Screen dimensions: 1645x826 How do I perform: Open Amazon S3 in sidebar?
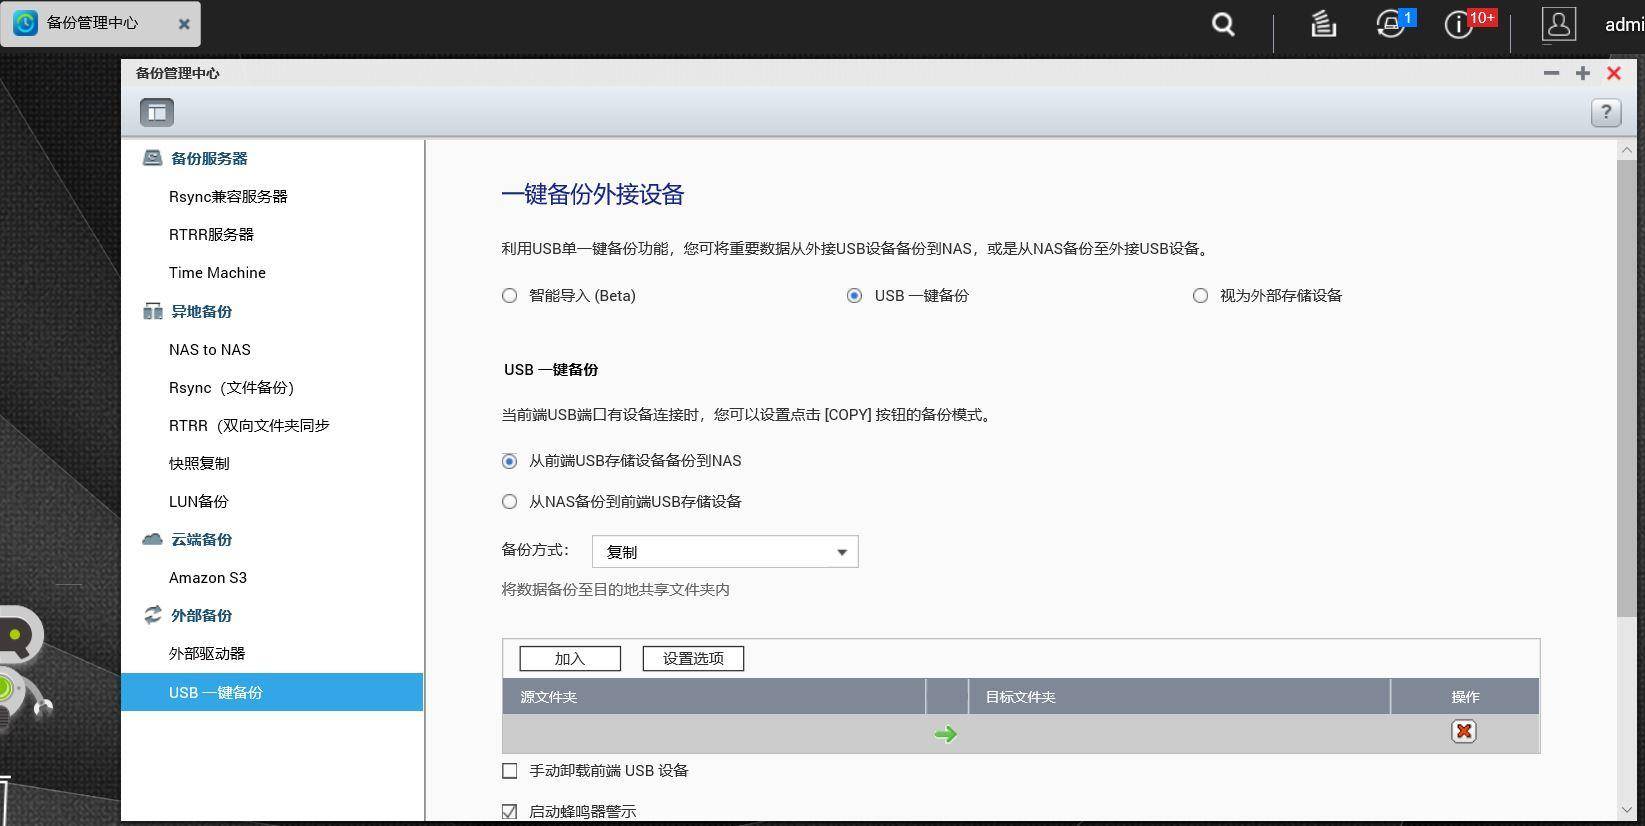[x=208, y=578]
